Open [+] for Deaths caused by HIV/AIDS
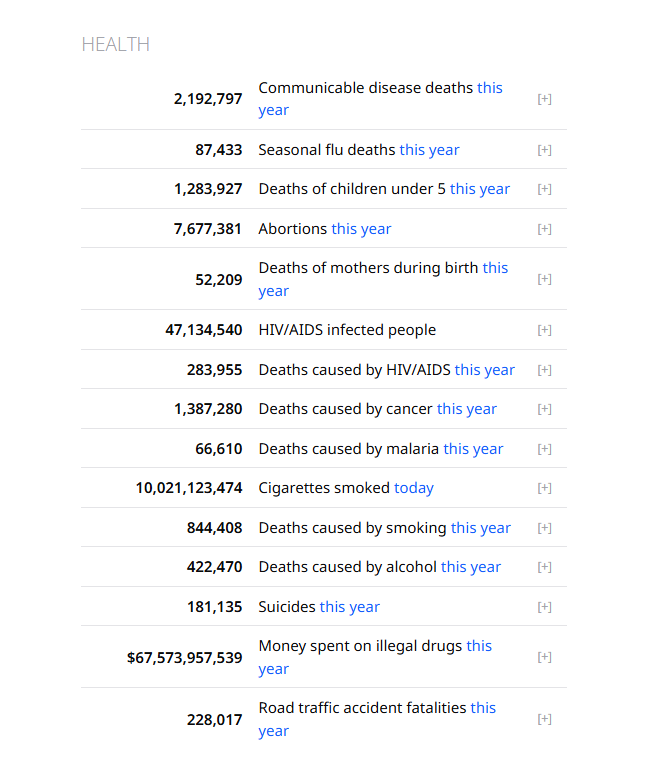This screenshot has width=647, height=777. [544, 370]
